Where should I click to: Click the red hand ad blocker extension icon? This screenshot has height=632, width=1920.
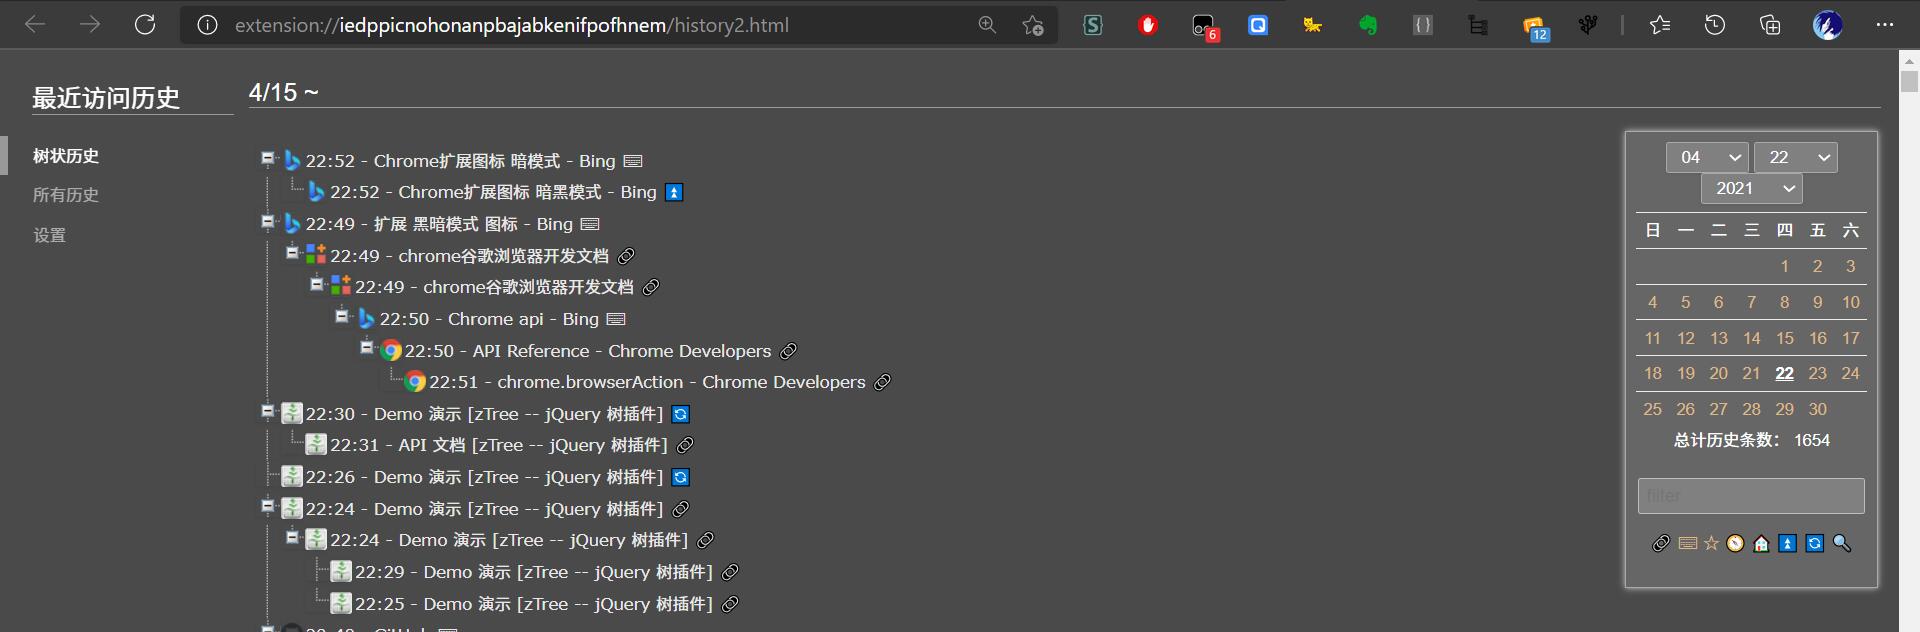pyautogui.click(x=1148, y=25)
